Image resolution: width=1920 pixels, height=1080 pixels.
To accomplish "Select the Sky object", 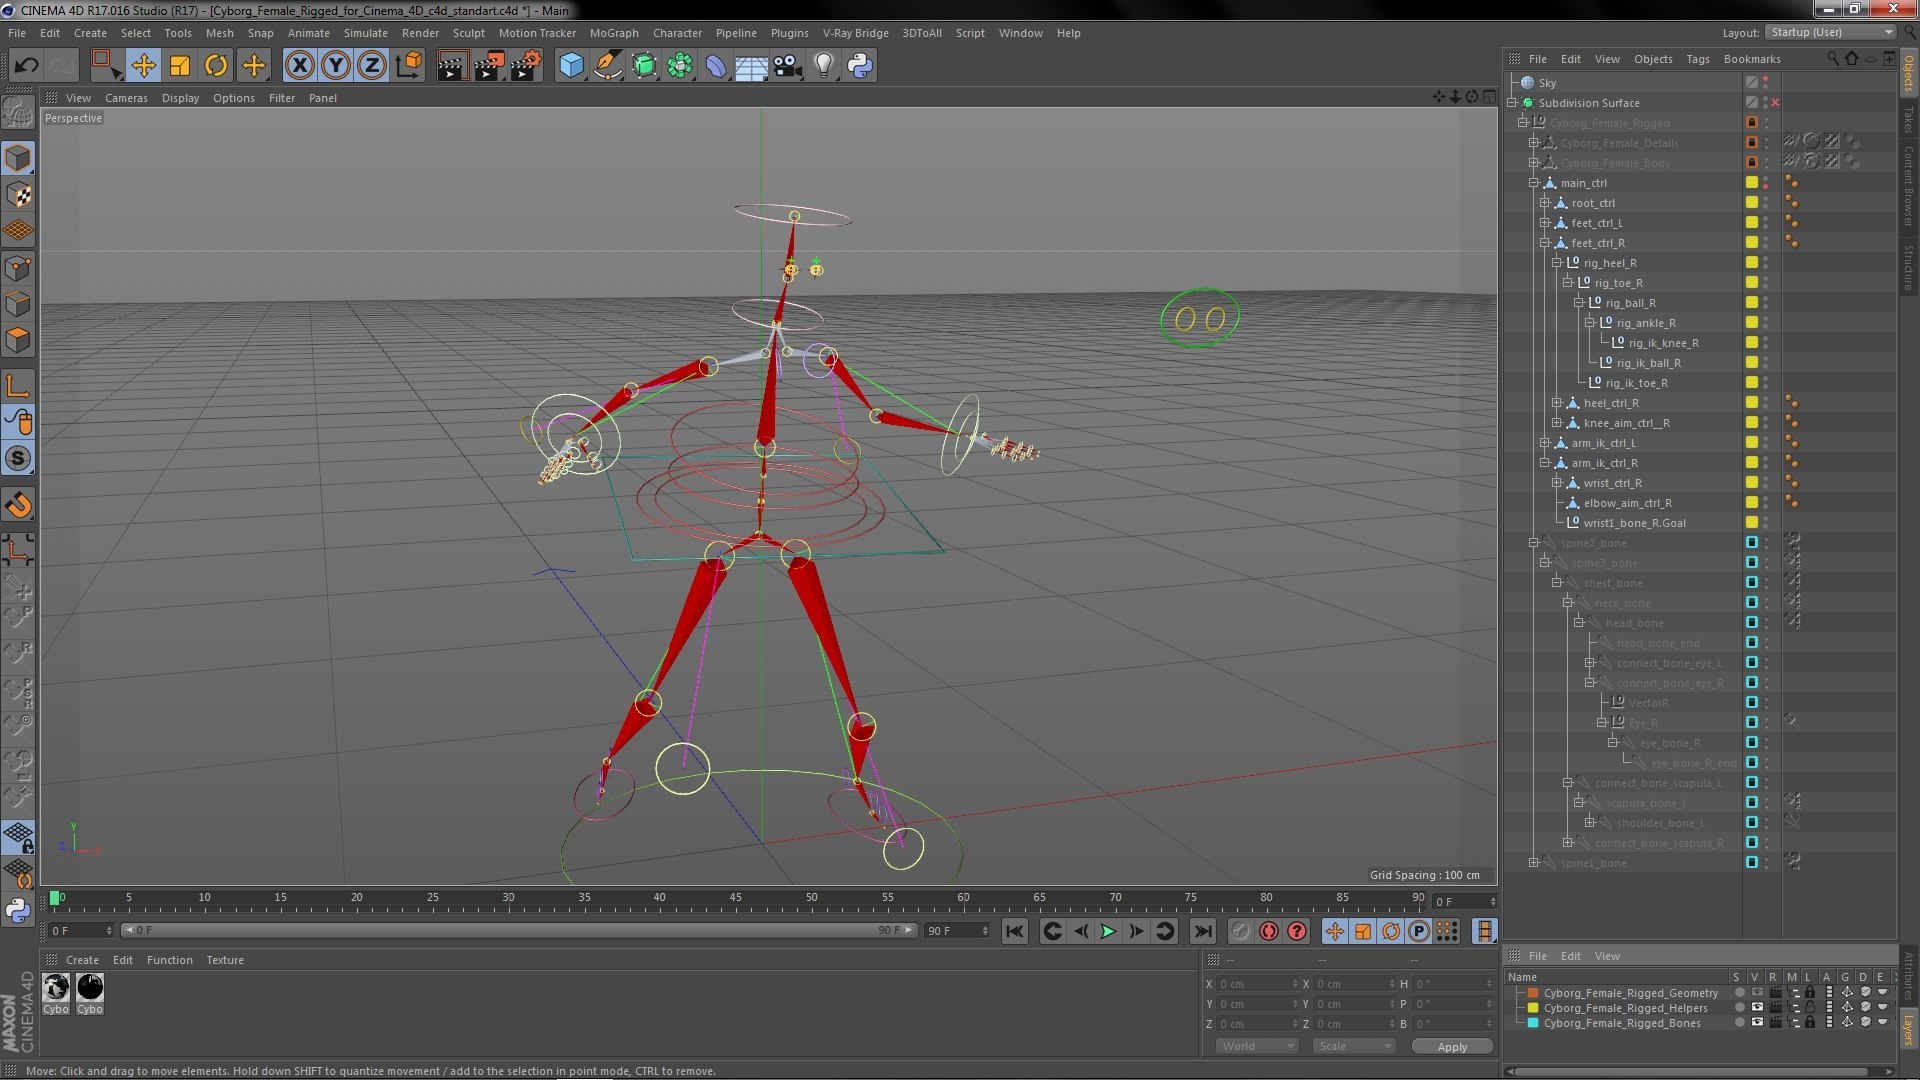I will pos(1547,83).
